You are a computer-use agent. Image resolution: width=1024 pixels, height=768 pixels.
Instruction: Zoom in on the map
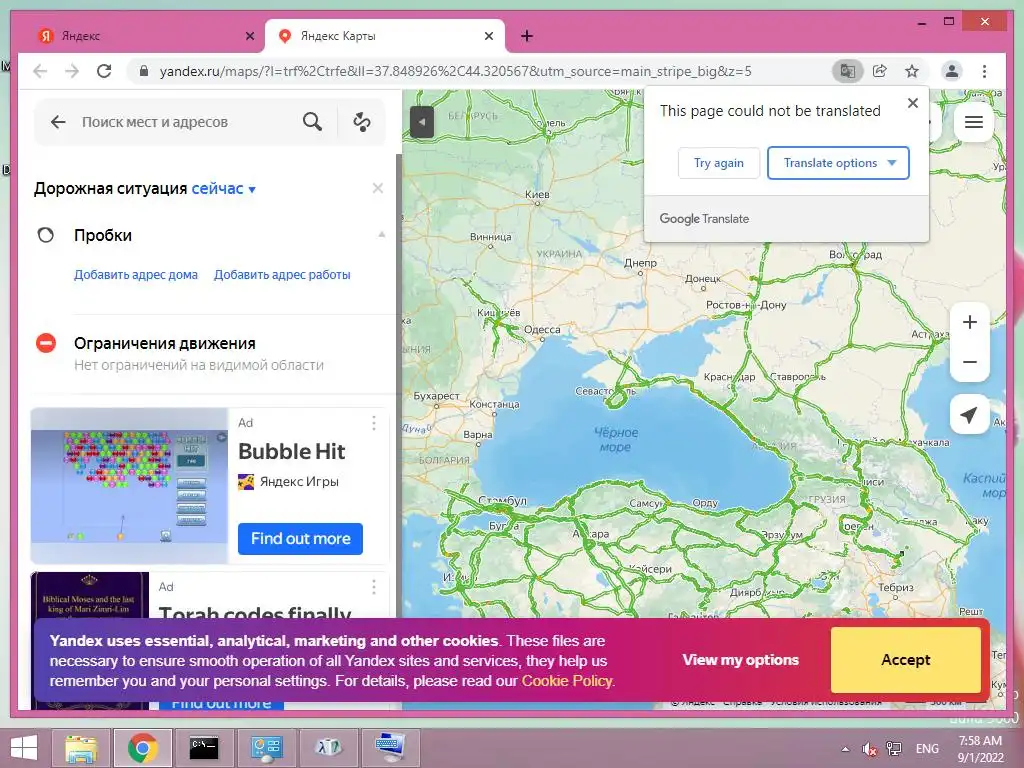point(970,322)
